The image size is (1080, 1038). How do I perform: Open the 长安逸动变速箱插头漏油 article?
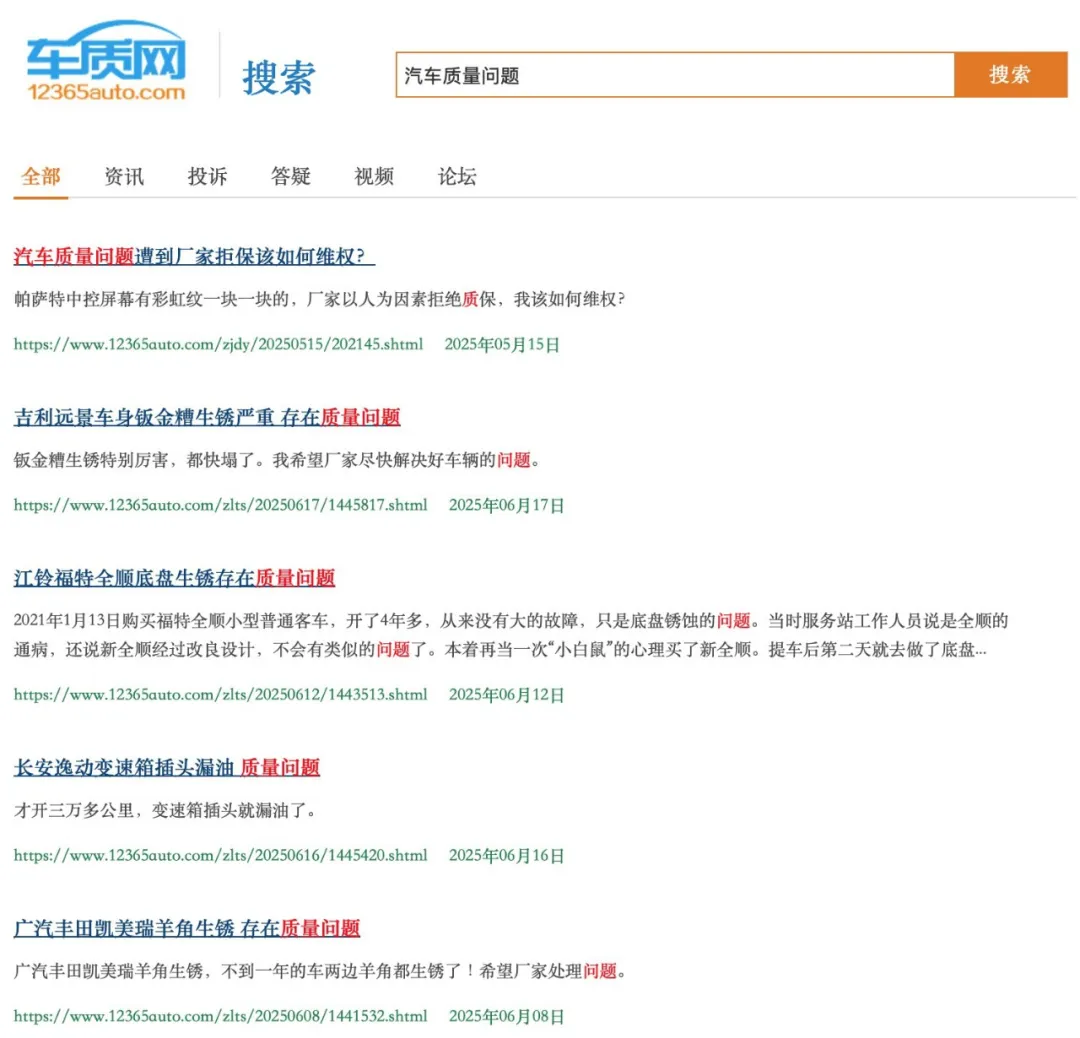point(166,767)
